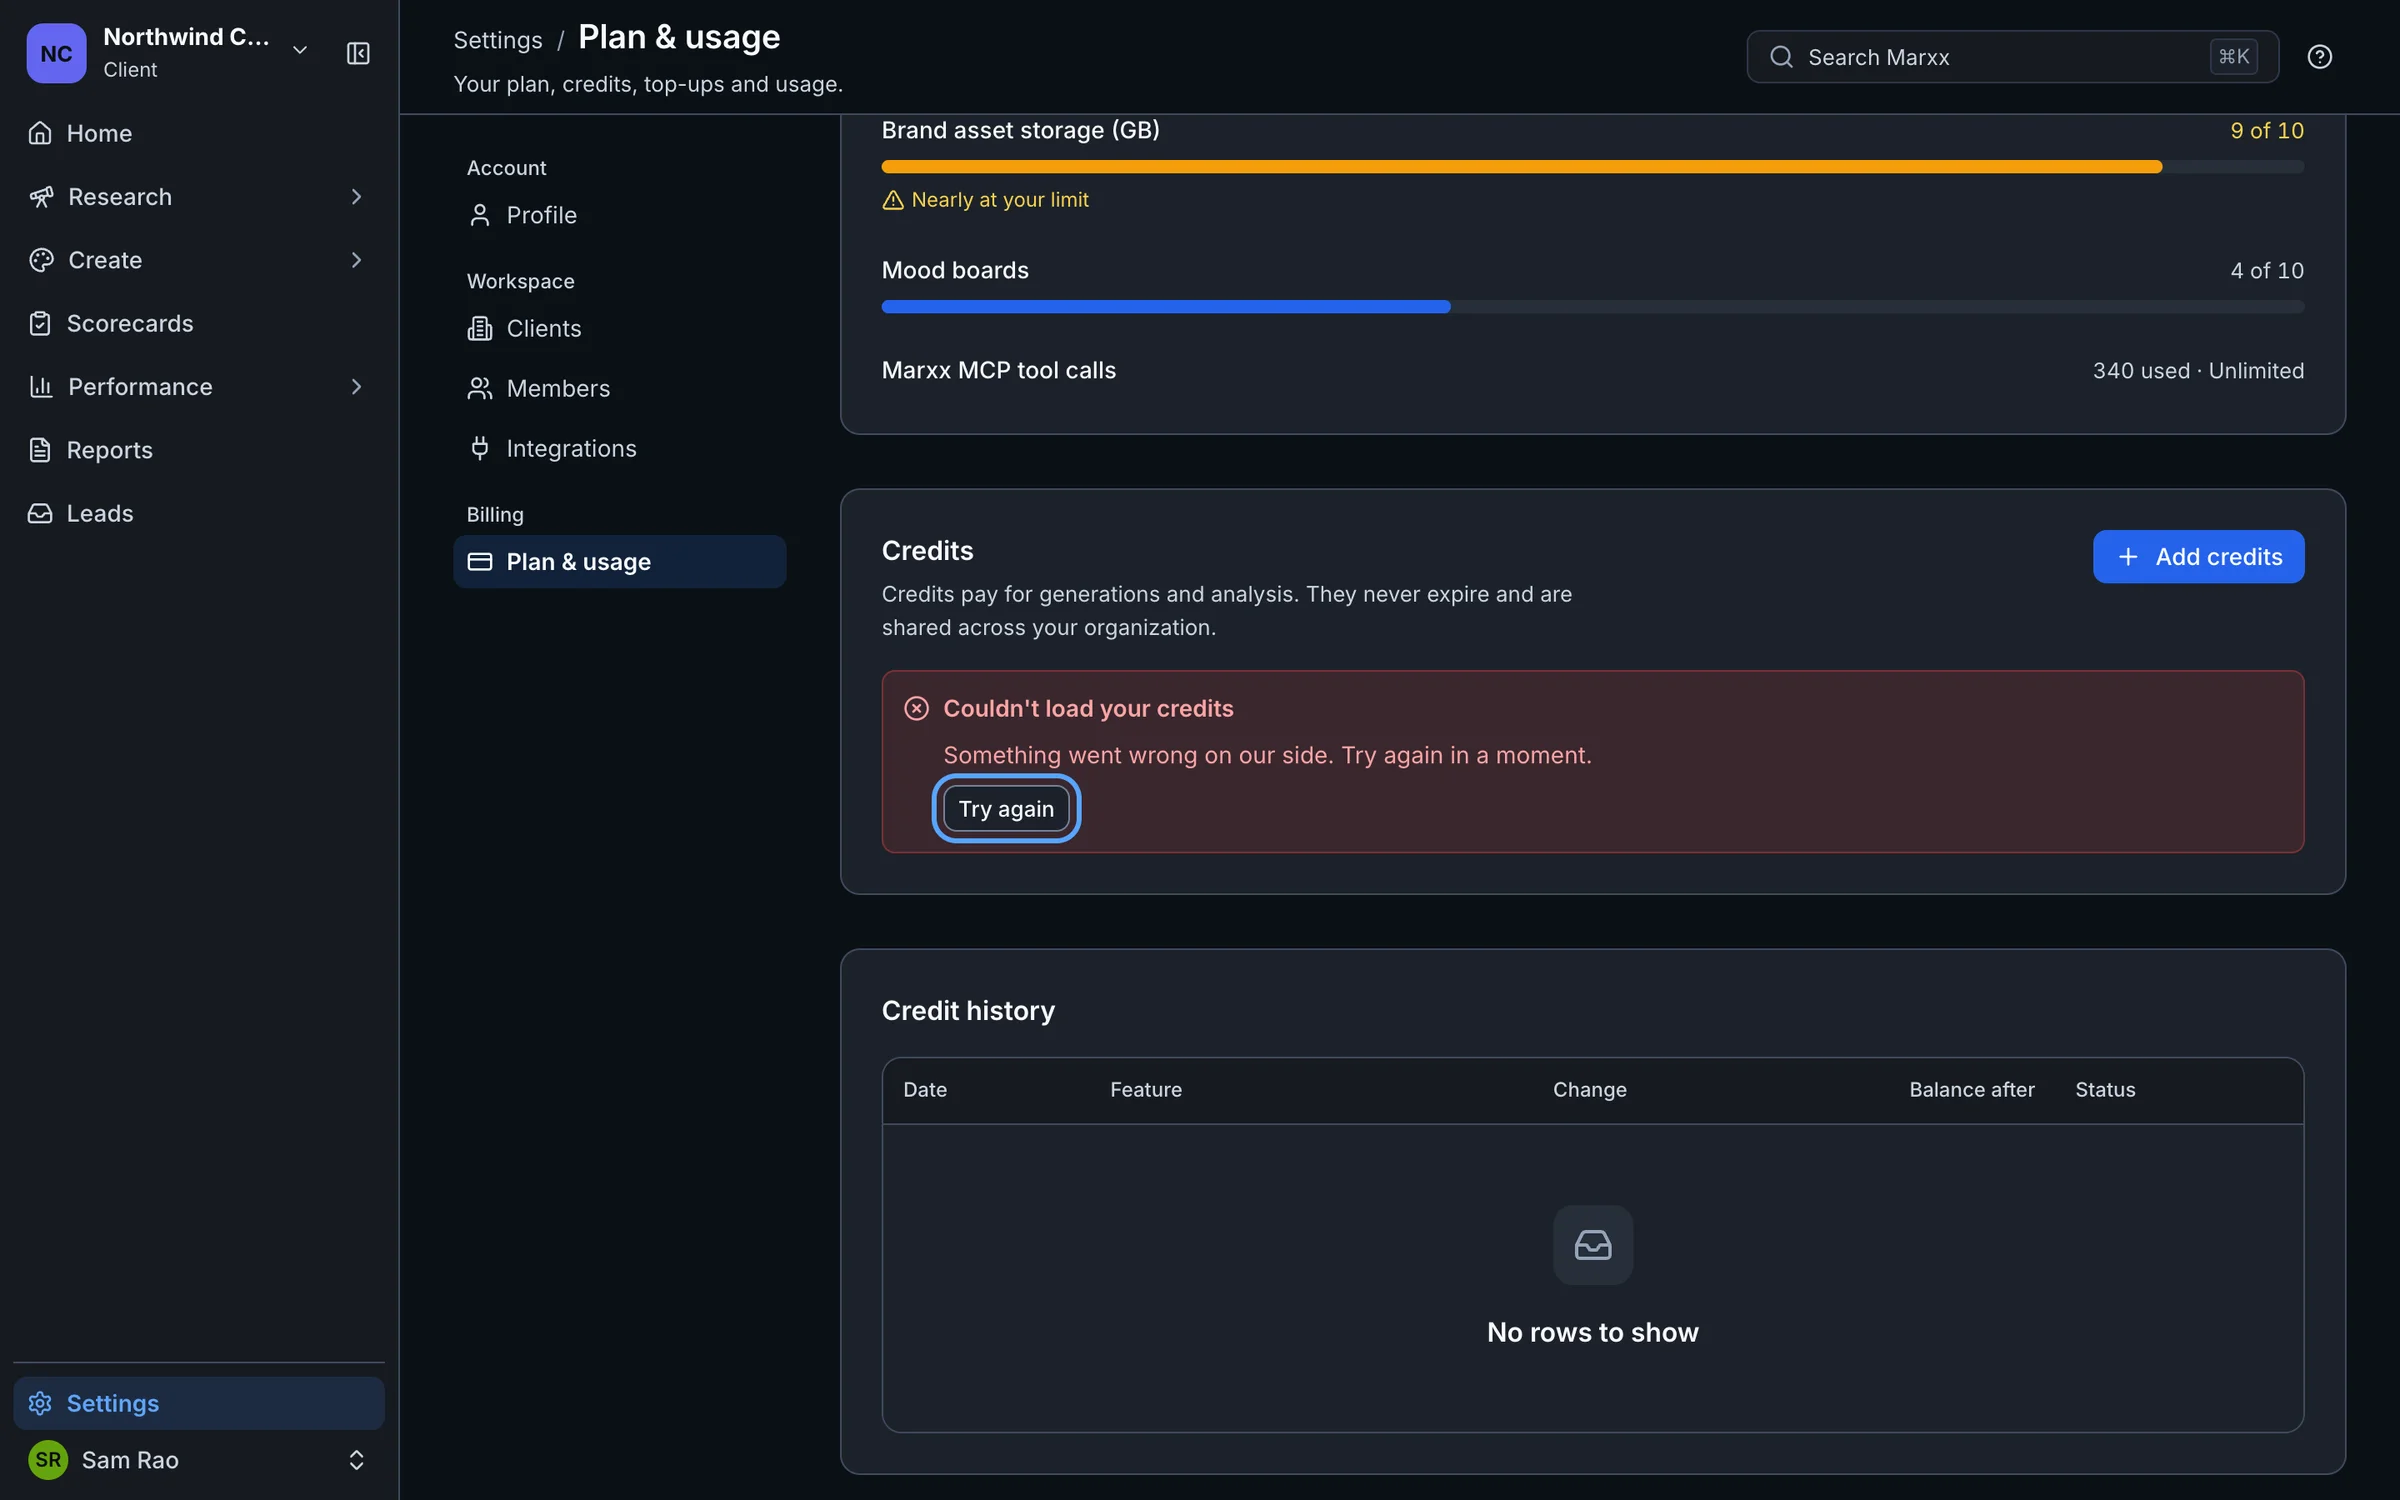This screenshot has width=2400, height=1500.
Task: Click the error circle icon in credits alert
Action: click(x=916, y=708)
